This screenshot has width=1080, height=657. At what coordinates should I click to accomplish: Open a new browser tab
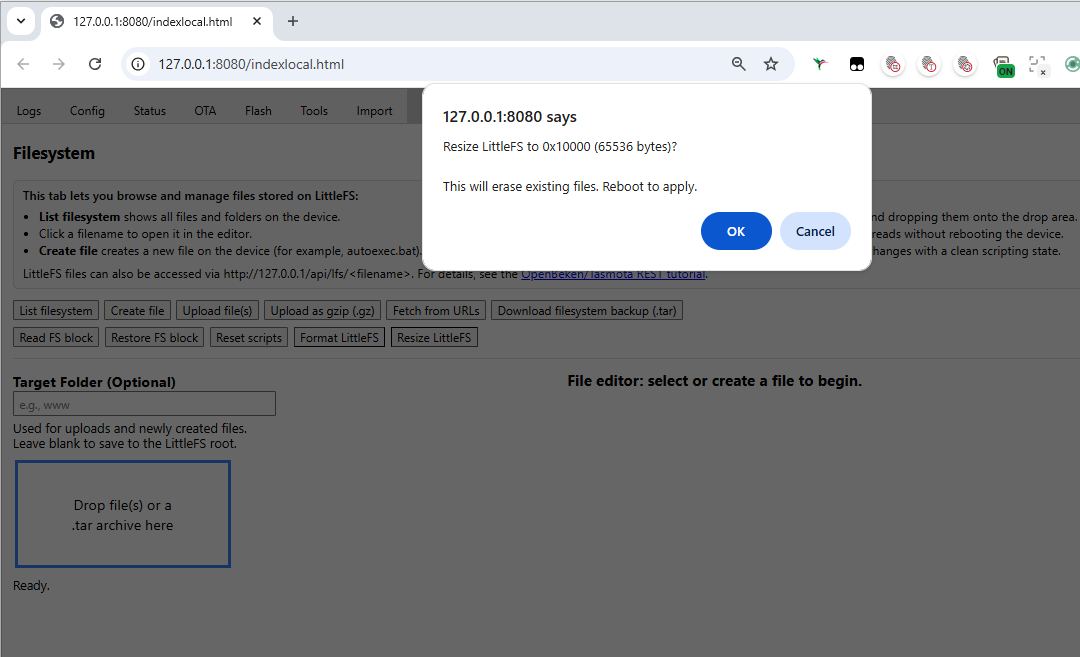click(293, 21)
